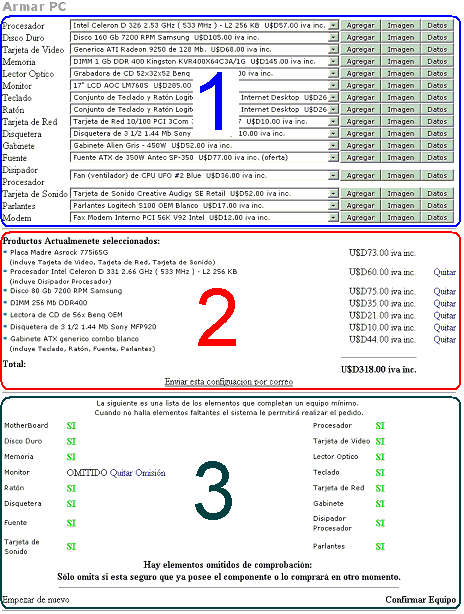This screenshot has width=464, height=614.
Task: Add the selected Tarjeta de Video
Action: [360, 50]
